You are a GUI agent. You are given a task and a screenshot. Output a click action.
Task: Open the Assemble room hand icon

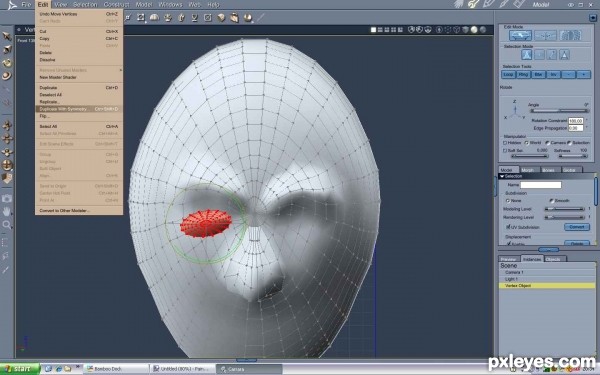point(459,4)
